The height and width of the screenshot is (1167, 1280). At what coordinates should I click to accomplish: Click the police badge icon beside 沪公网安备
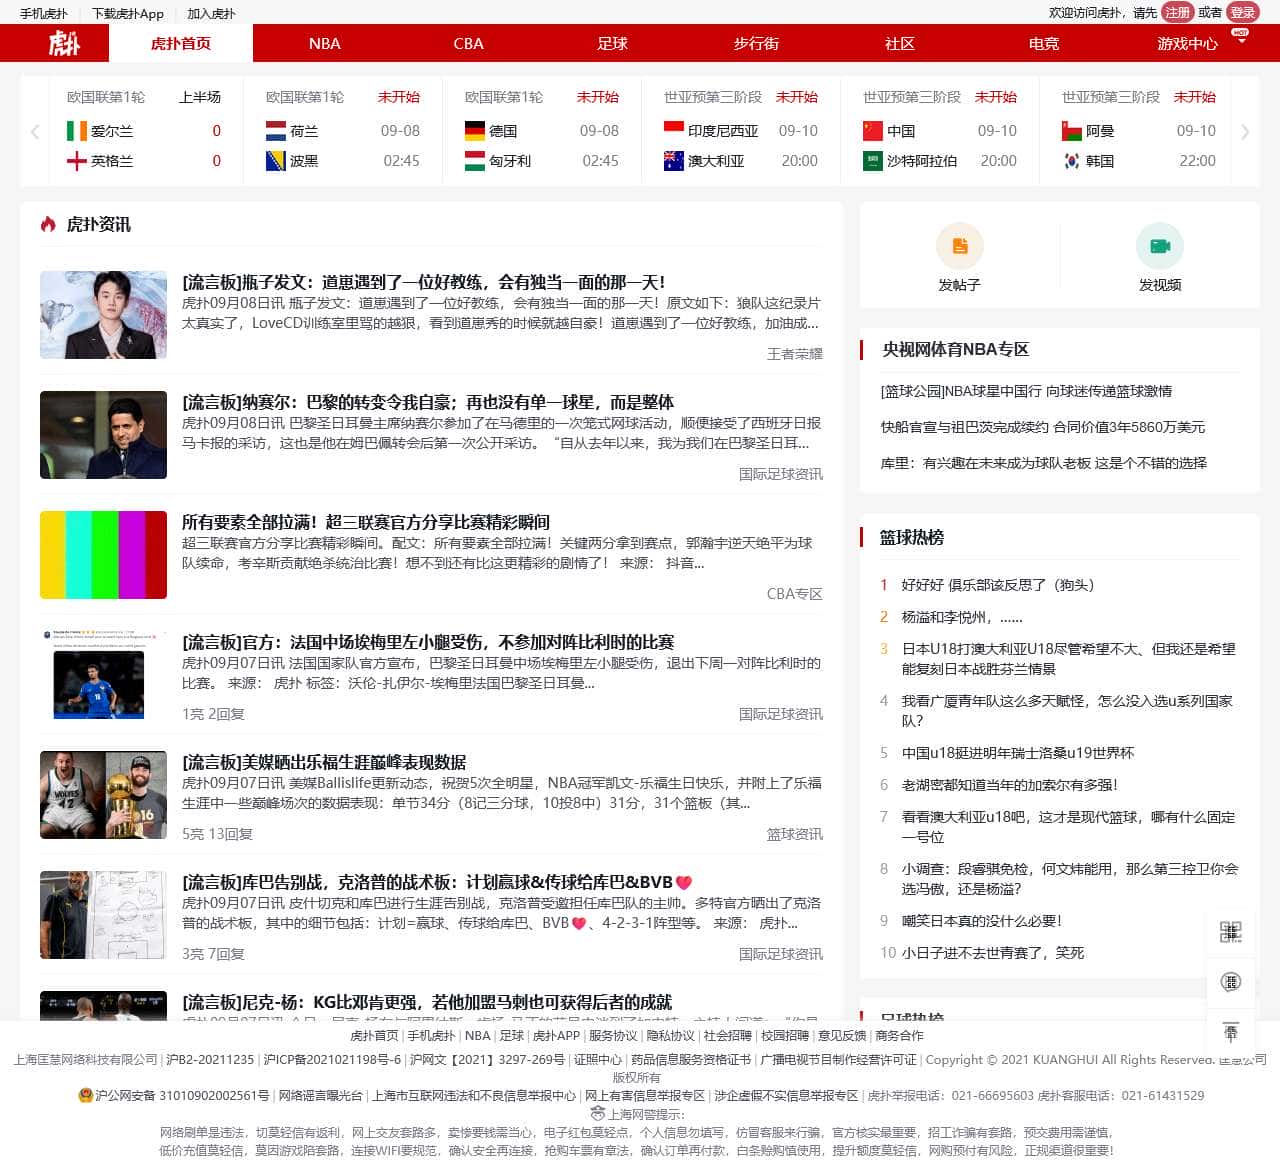tap(85, 1095)
